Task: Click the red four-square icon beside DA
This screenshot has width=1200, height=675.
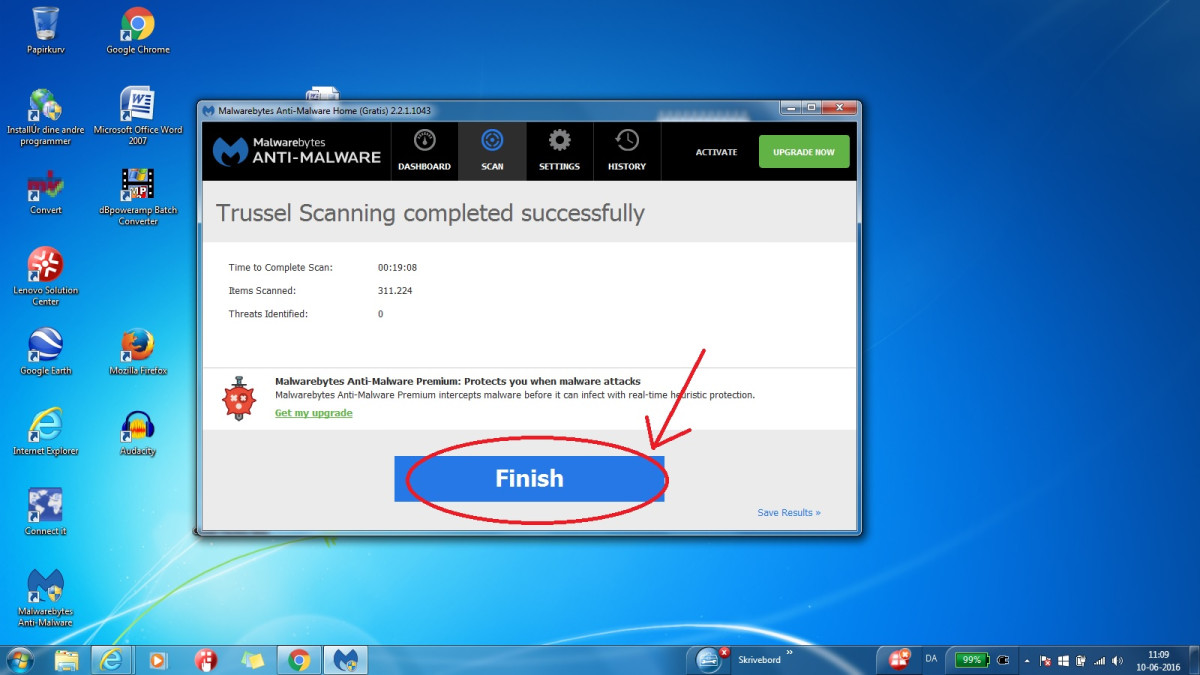Action: tap(898, 659)
